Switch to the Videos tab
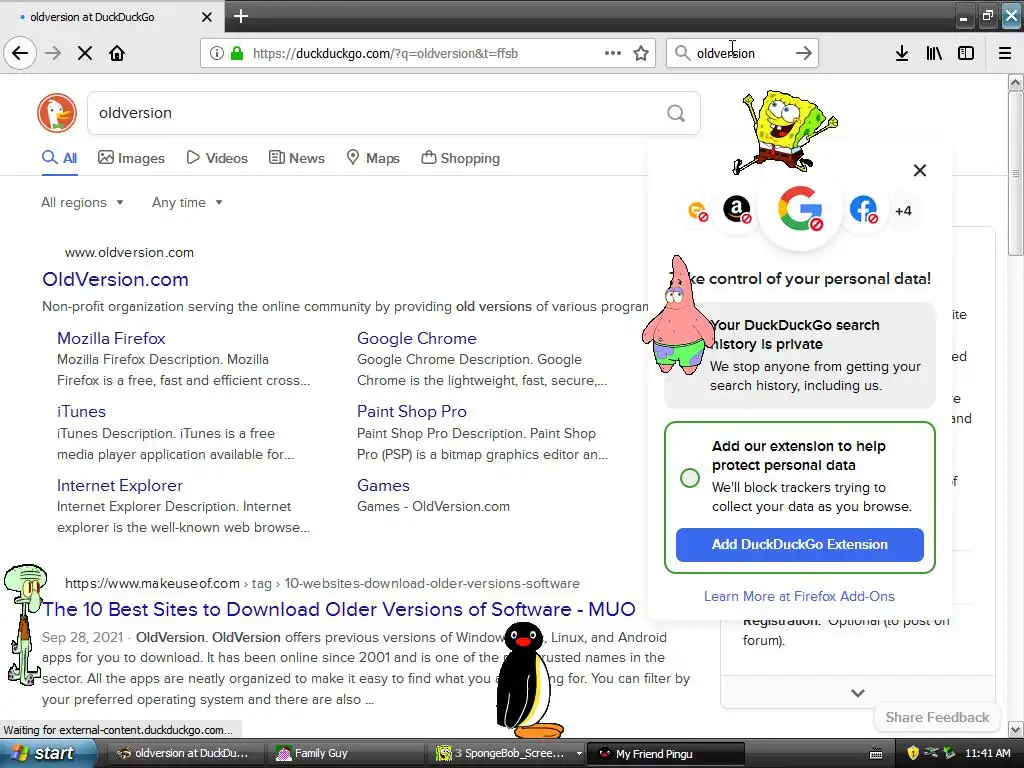Viewport: 1024px width, 768px height. click(217, 158)
